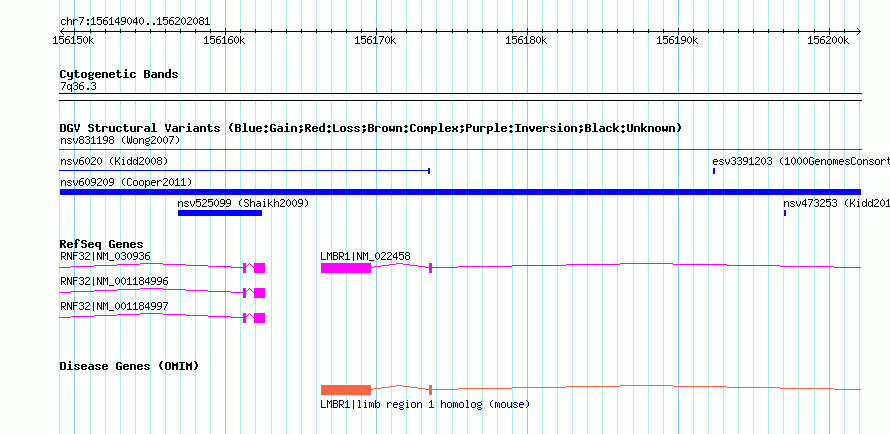Click the small blue esv3391203 variant marker
Image resolution: width=890 pixels, height=434 pixels.
tap(713, 170)
